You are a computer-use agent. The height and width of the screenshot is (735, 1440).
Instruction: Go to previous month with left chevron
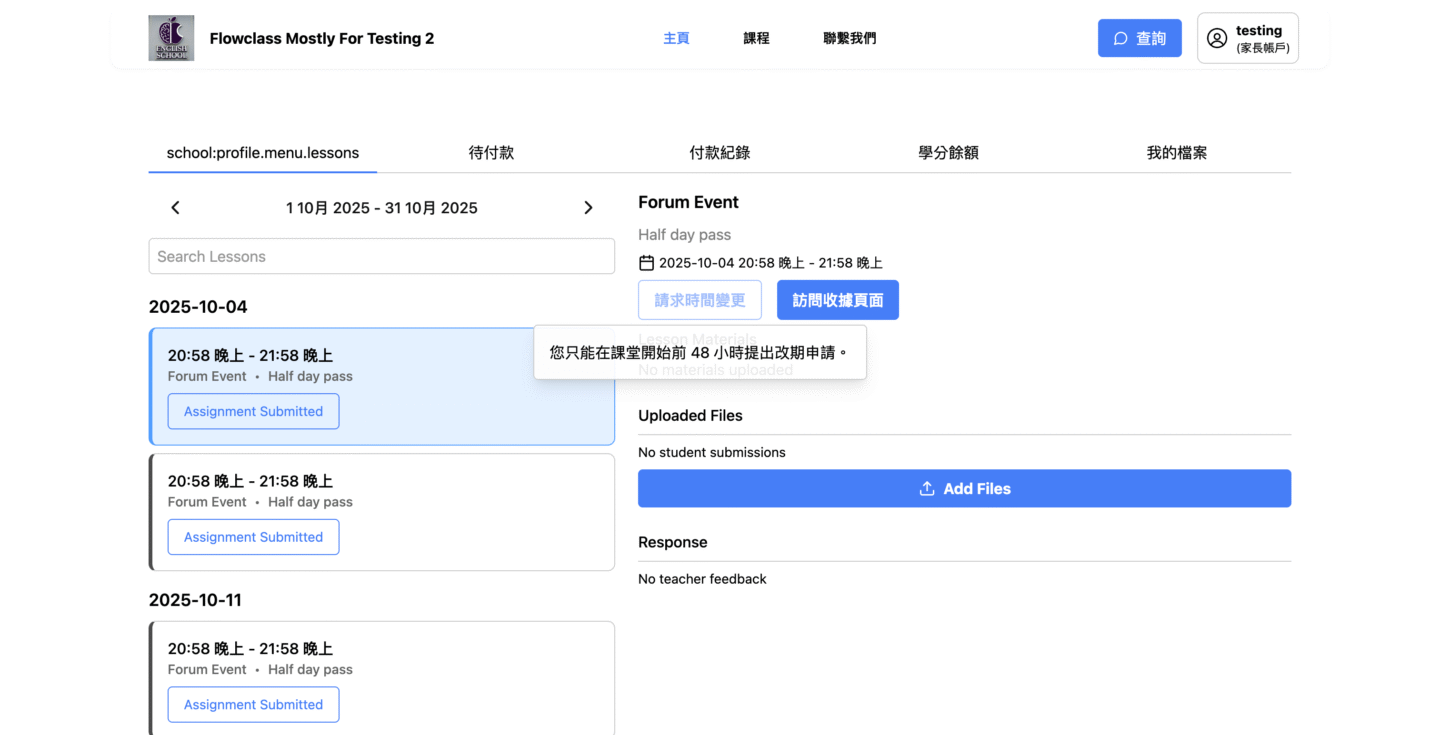[175, 208]
